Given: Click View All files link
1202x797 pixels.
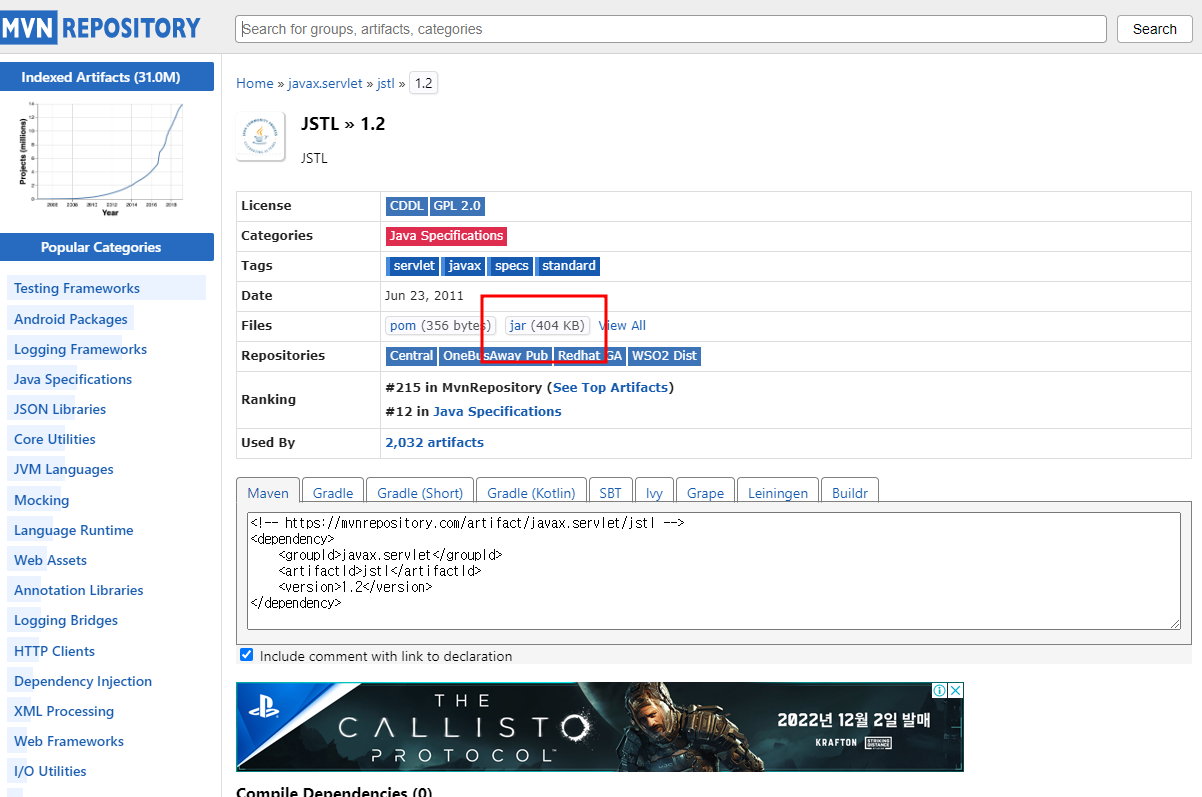Looking at the screenshot, I should [x=622, y=325].
